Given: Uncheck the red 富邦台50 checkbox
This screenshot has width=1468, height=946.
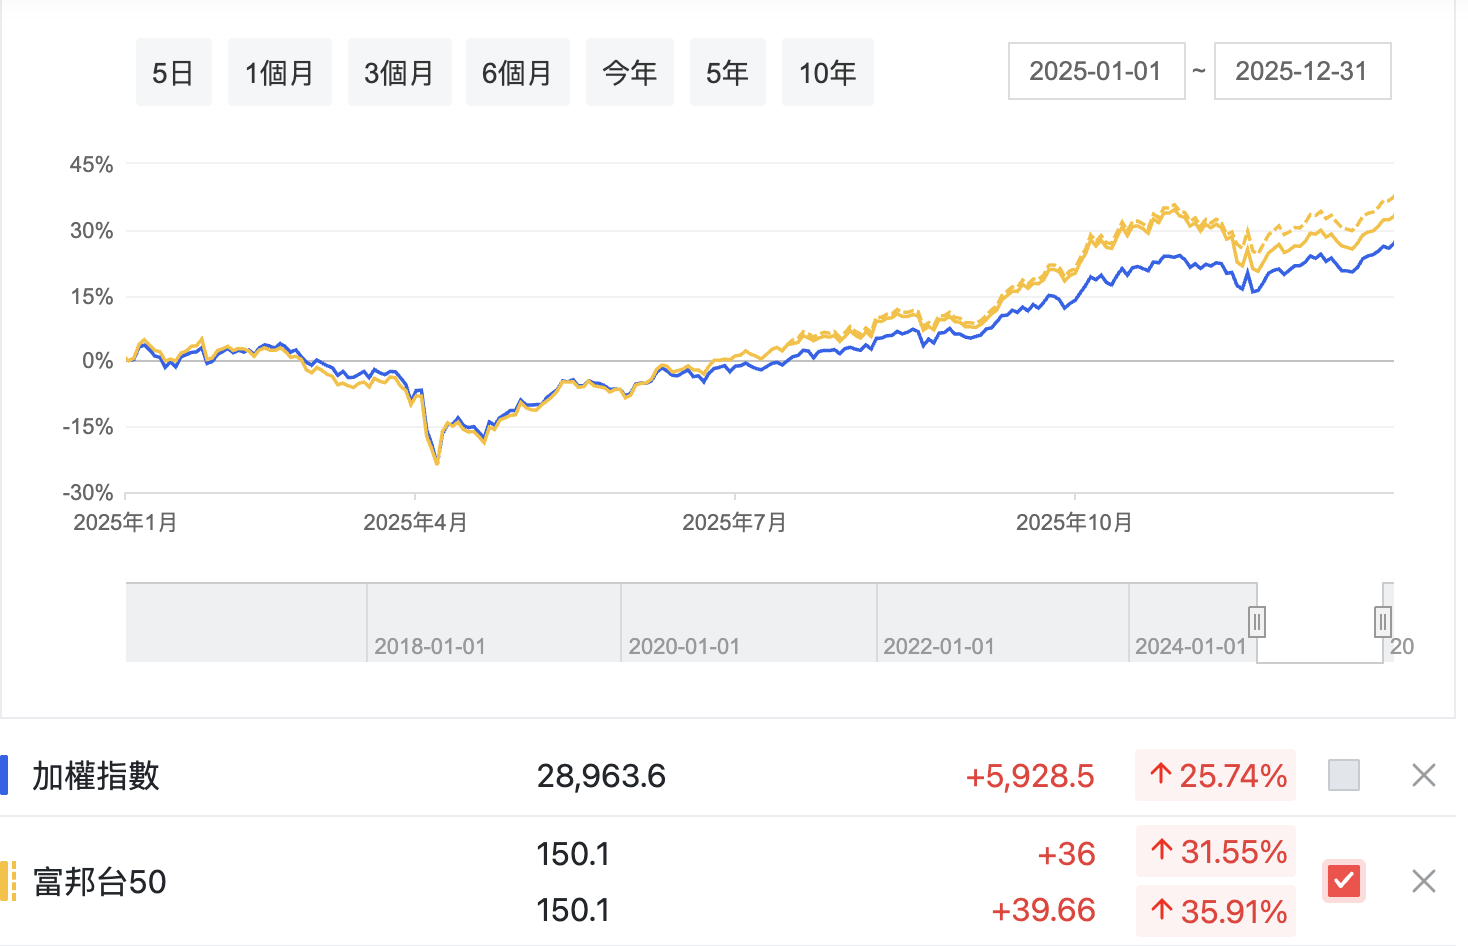Looking at the screenshot, I should coord(1343,881).
